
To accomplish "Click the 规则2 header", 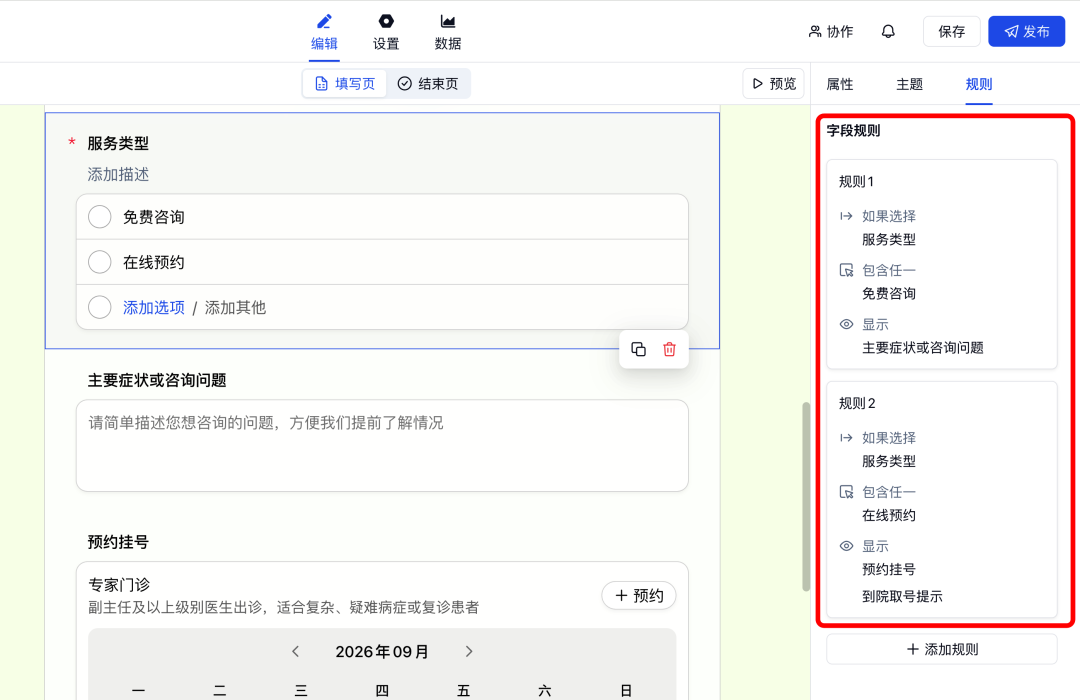I will 857,404.
